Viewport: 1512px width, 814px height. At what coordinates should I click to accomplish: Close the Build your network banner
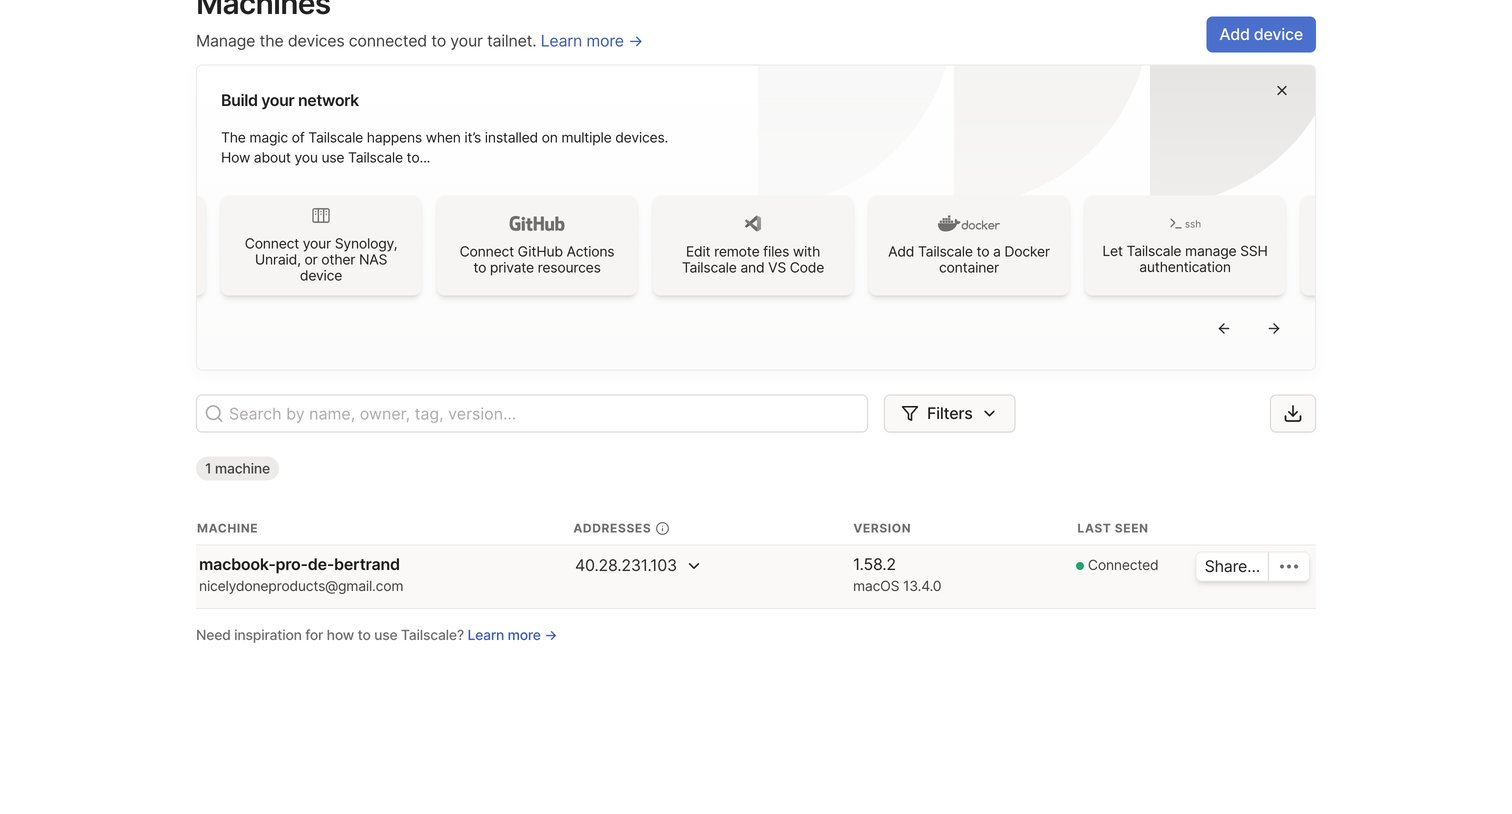(x=1282, y=91)
